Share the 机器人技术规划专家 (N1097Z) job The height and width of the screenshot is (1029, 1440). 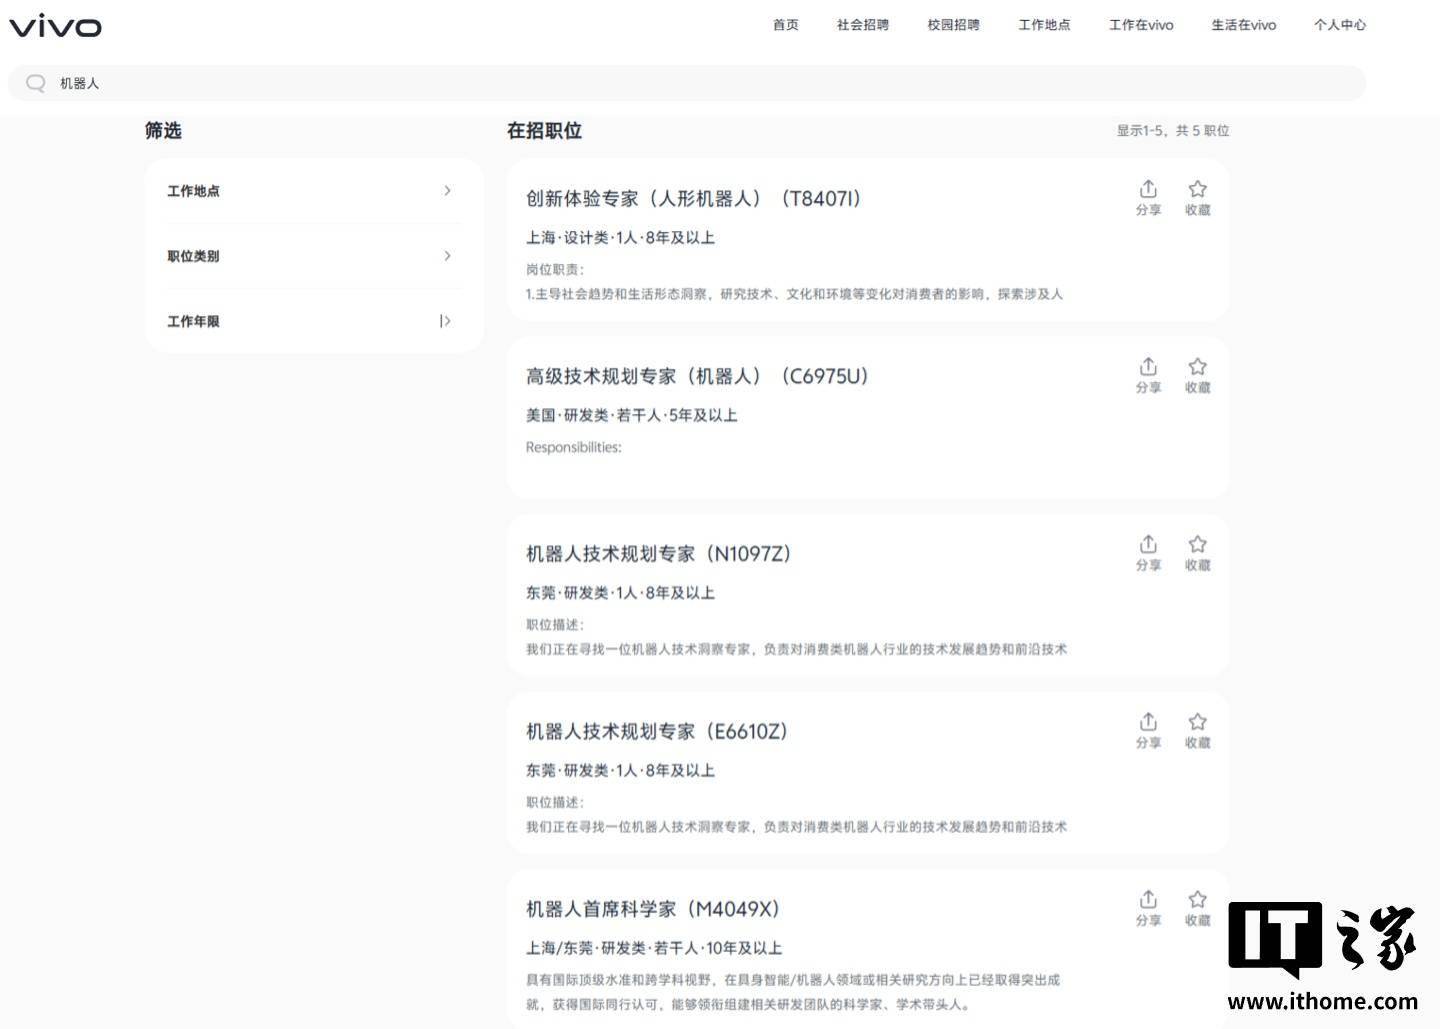[x=1148, y=552]
